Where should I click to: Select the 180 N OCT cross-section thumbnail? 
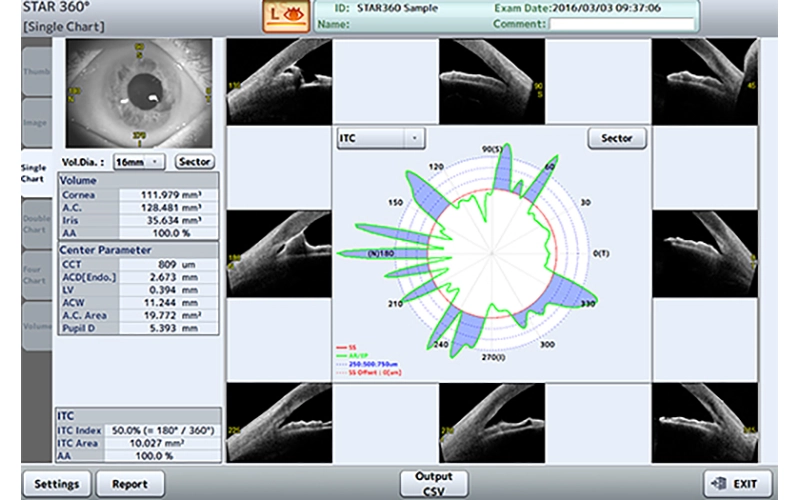coord(279,254)
